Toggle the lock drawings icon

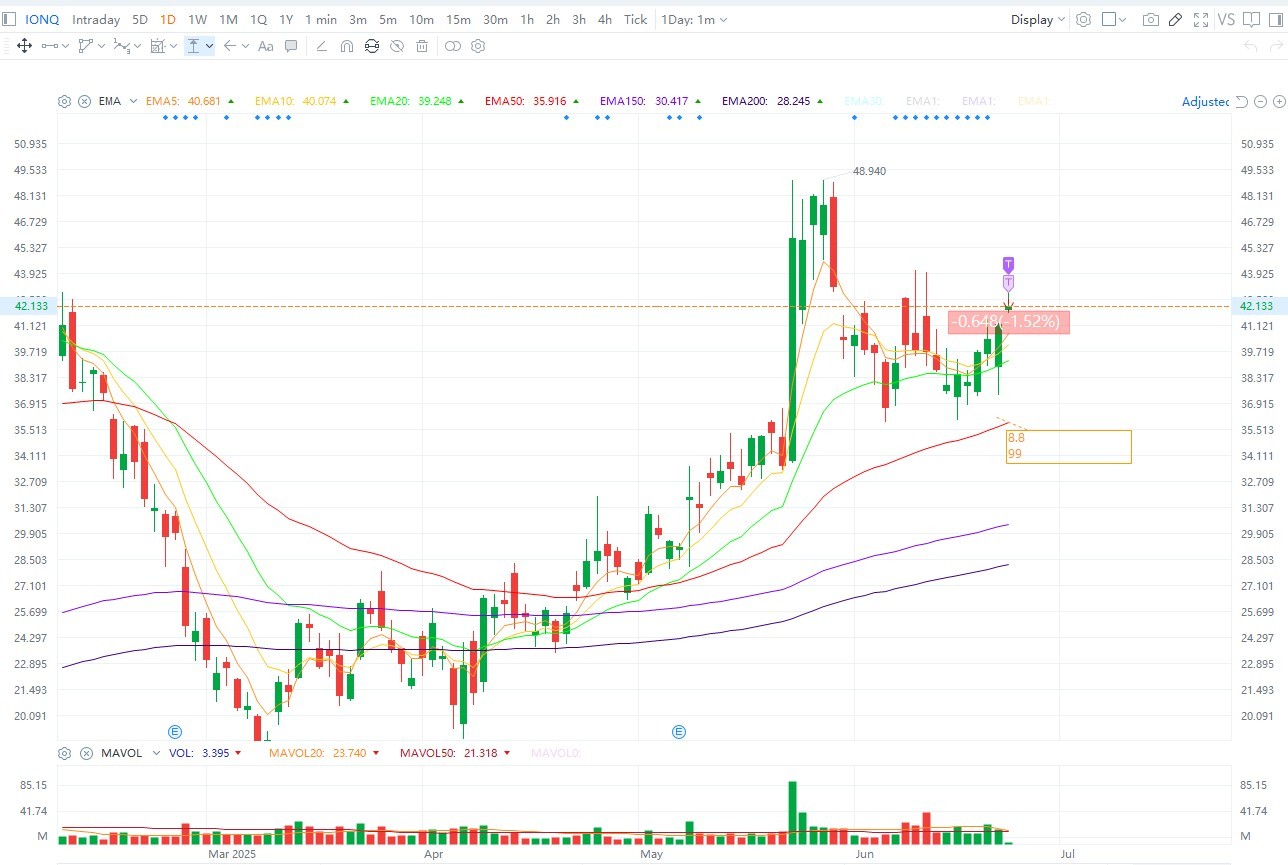click(372, 46)
